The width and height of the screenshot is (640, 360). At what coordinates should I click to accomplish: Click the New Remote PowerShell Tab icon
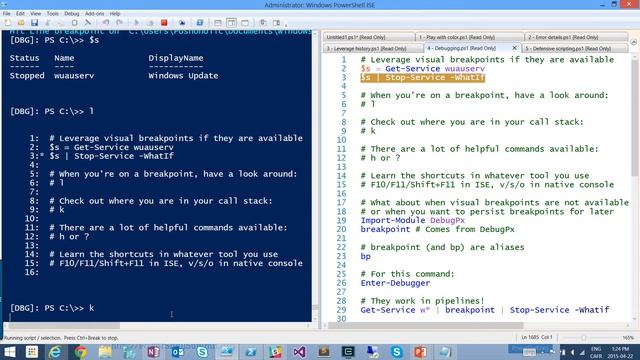click(182, 23)
